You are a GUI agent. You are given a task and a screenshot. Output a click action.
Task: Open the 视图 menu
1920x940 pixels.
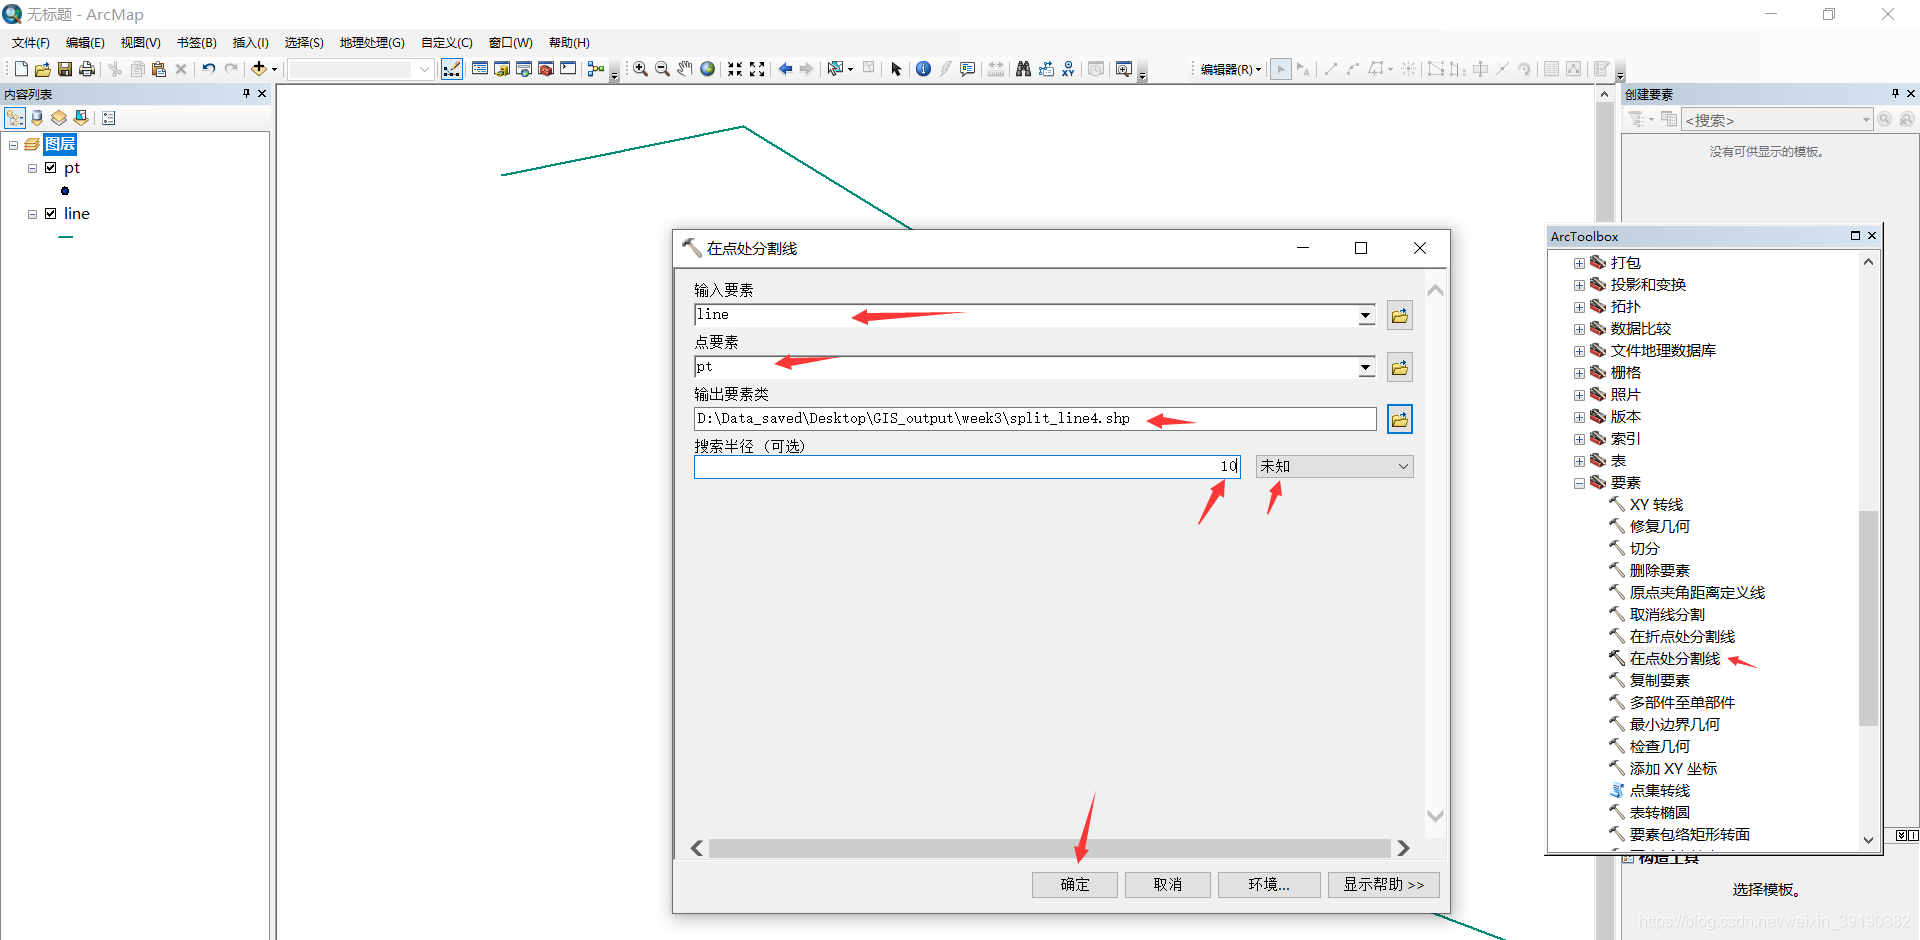pyautogui.click(x=140, y=43)
